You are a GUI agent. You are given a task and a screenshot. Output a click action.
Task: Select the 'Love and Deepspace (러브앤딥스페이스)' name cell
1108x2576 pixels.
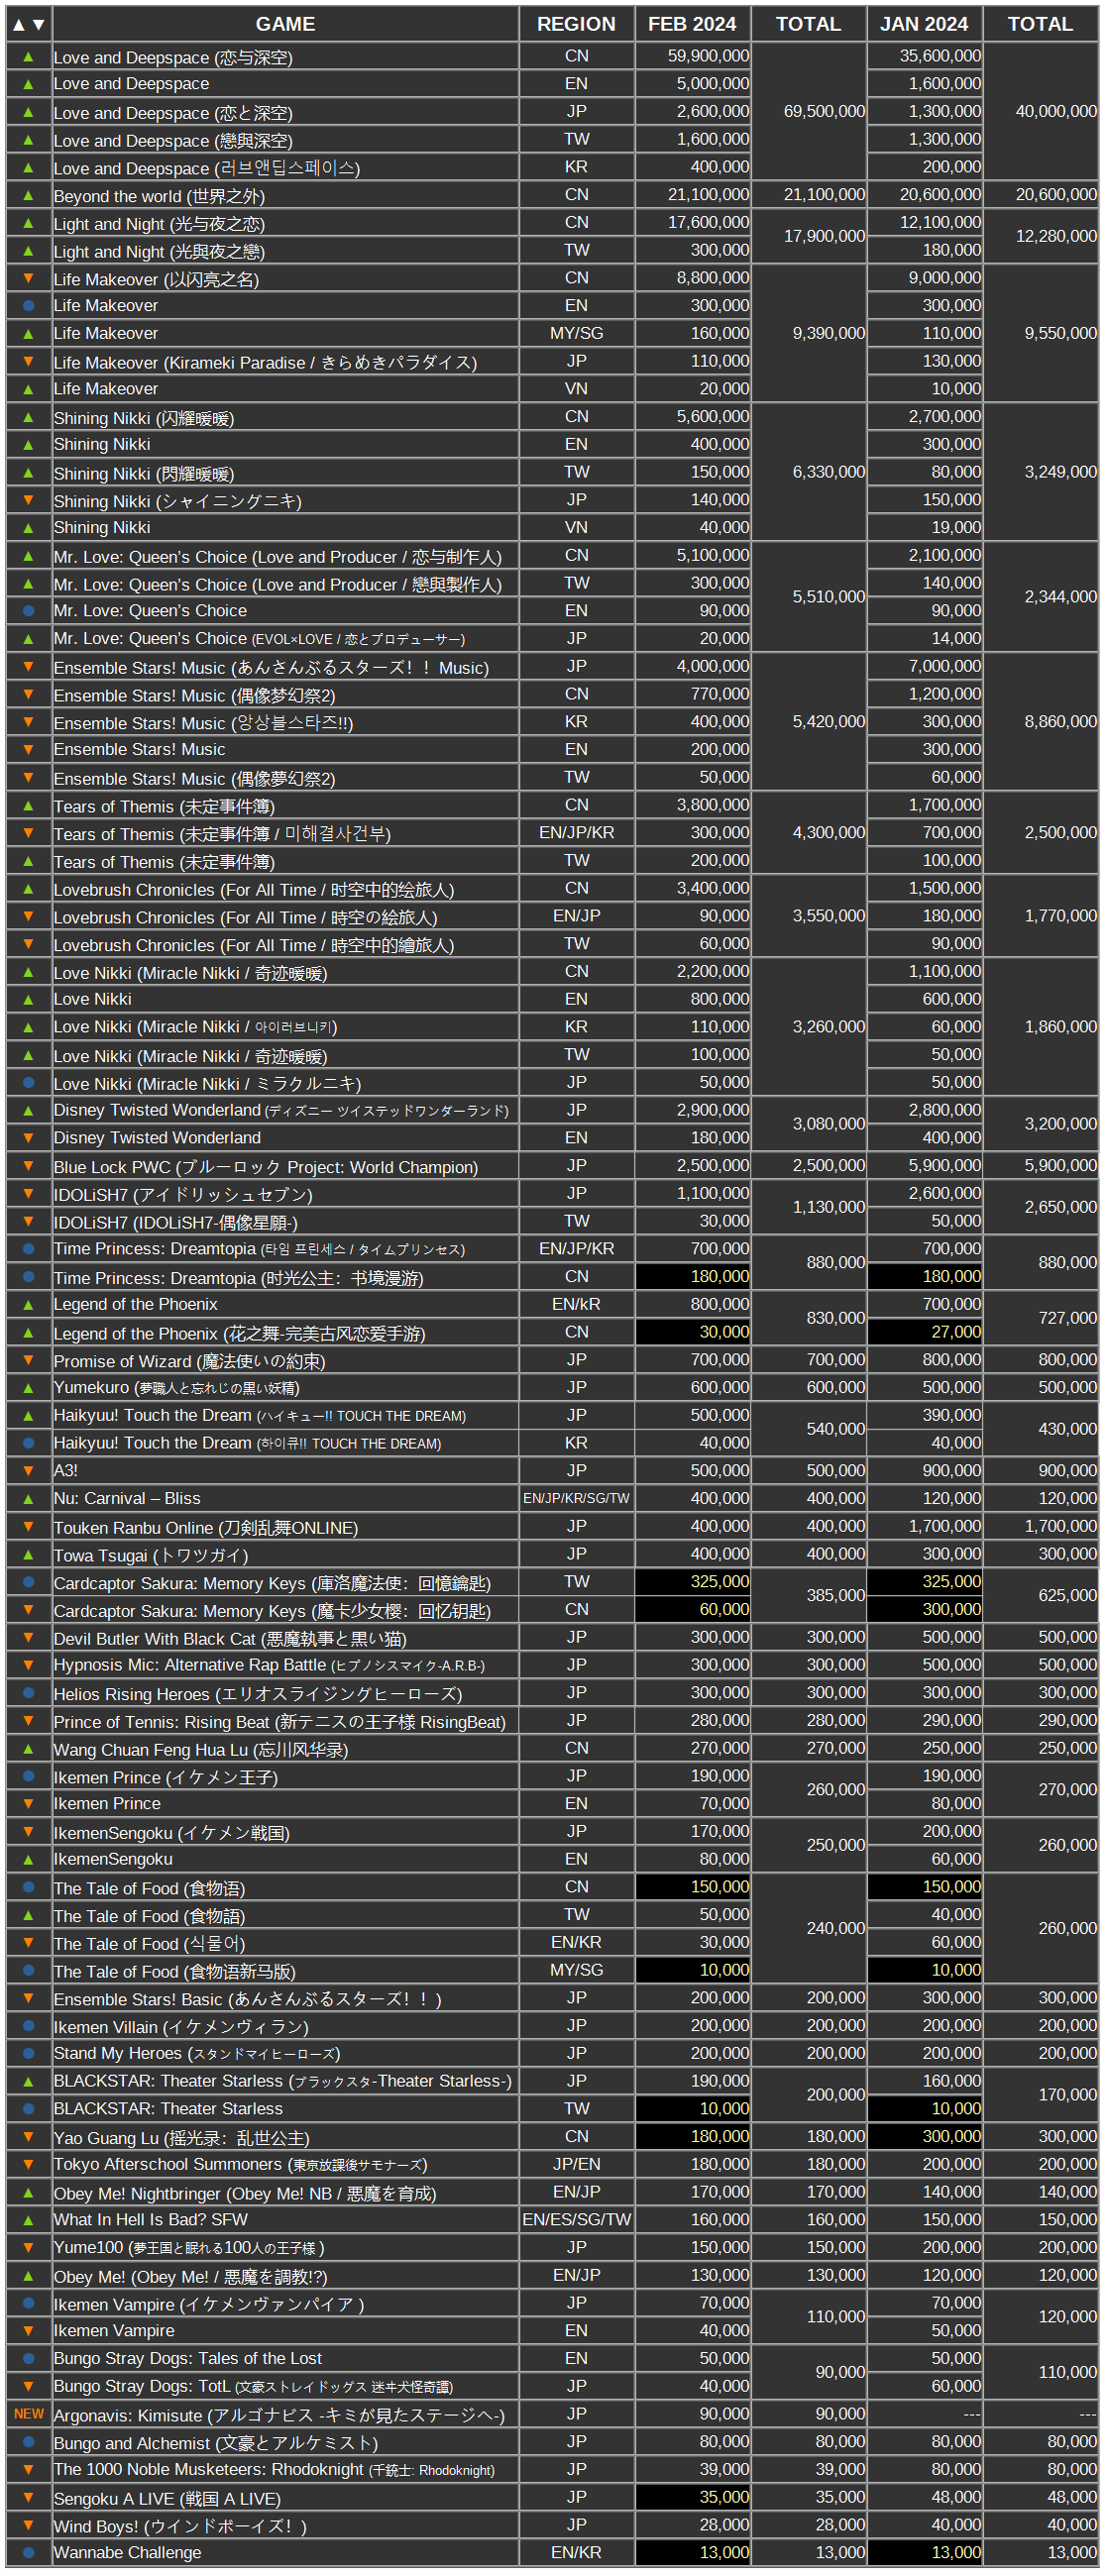coord(285,167)
